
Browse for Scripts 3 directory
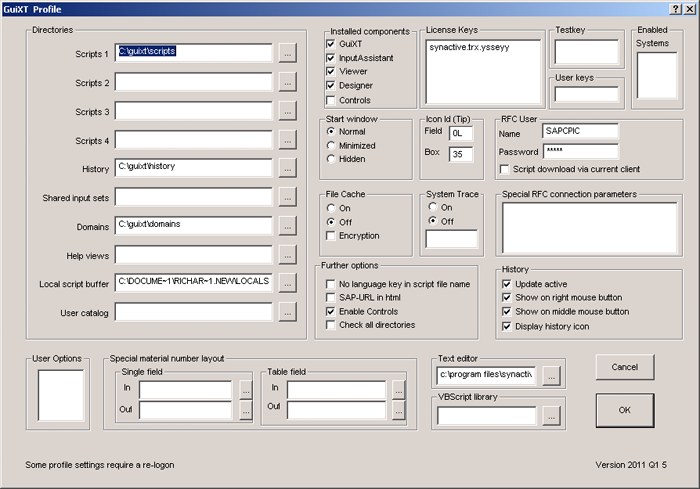click(x=288, y=112)
